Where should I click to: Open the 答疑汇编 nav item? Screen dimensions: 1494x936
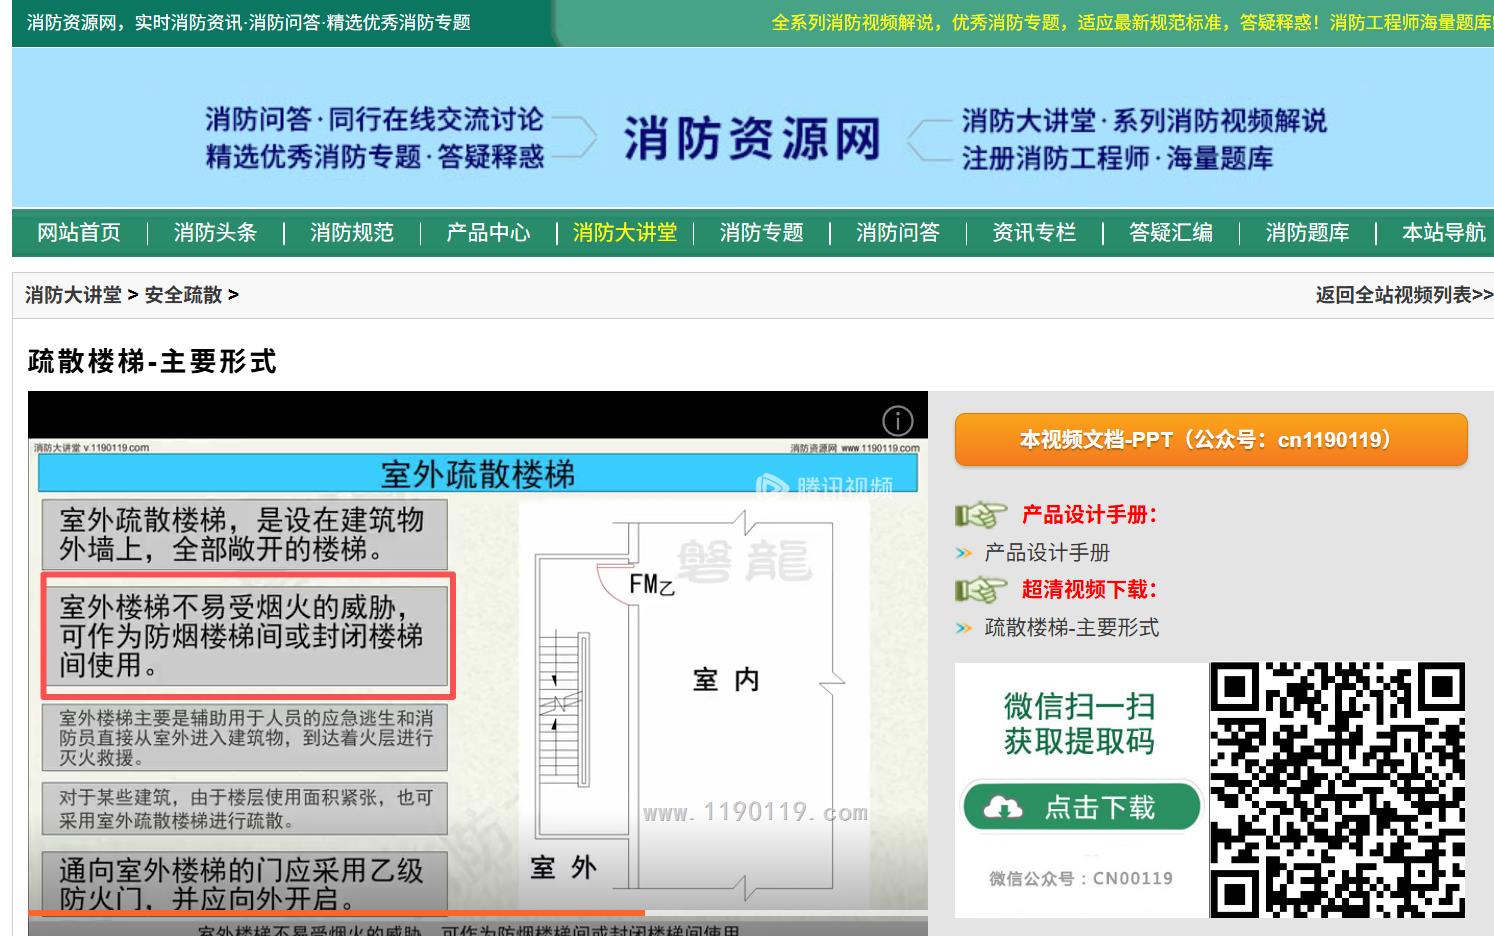1171,232
